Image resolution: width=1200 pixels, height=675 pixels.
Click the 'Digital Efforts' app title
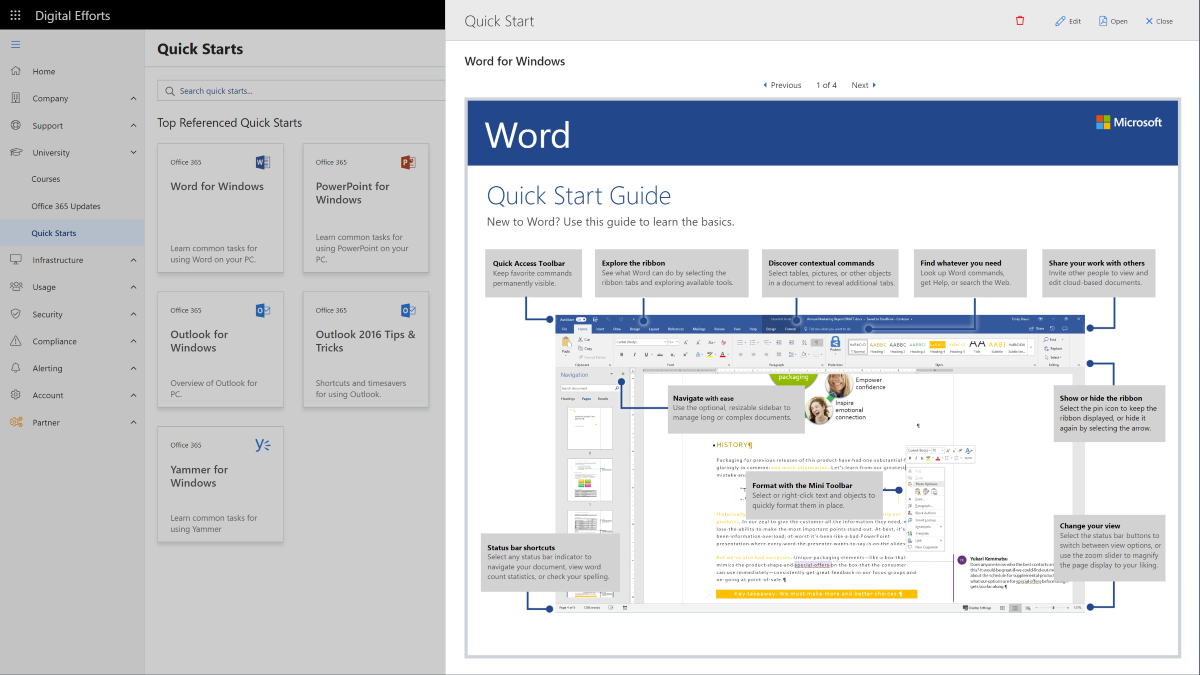(73, 16)
